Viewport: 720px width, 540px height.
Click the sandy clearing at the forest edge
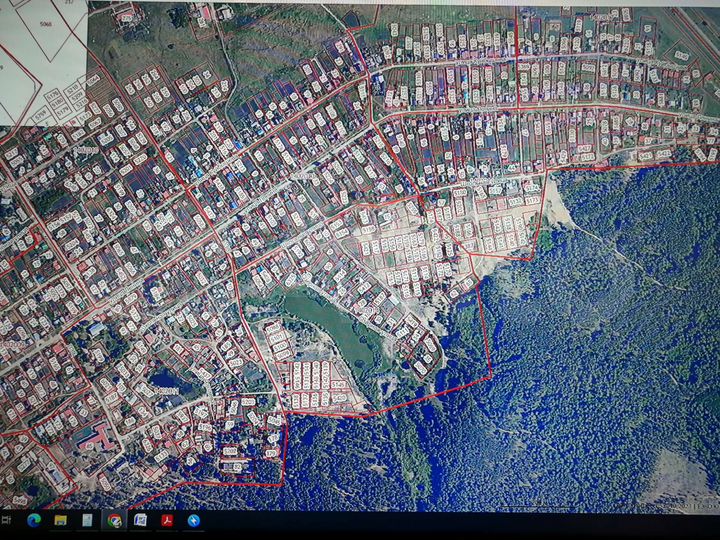coord(556,205)
